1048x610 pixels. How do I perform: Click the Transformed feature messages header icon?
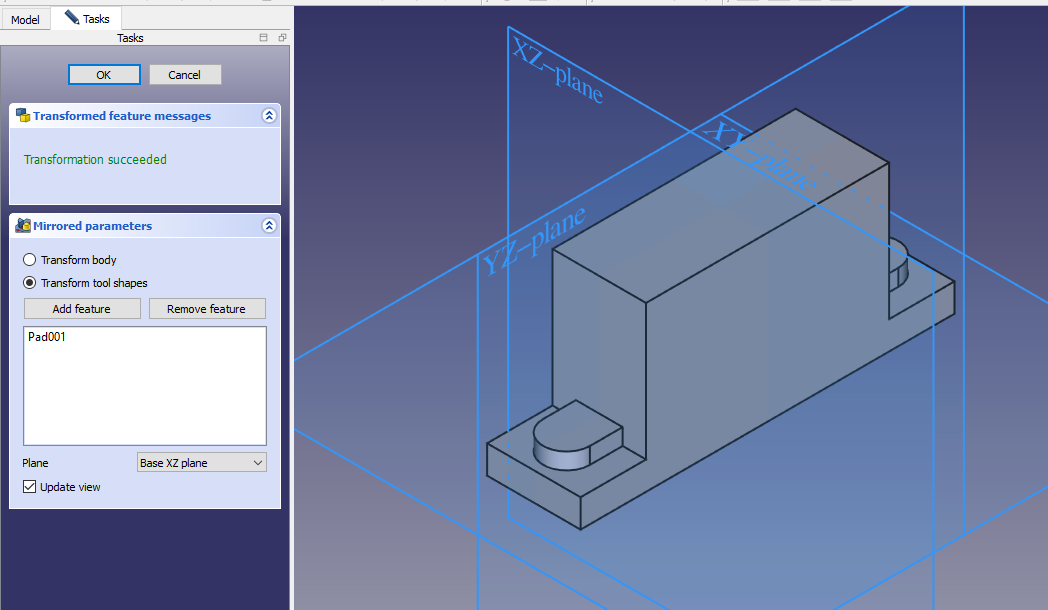click(x=22, y=116)
